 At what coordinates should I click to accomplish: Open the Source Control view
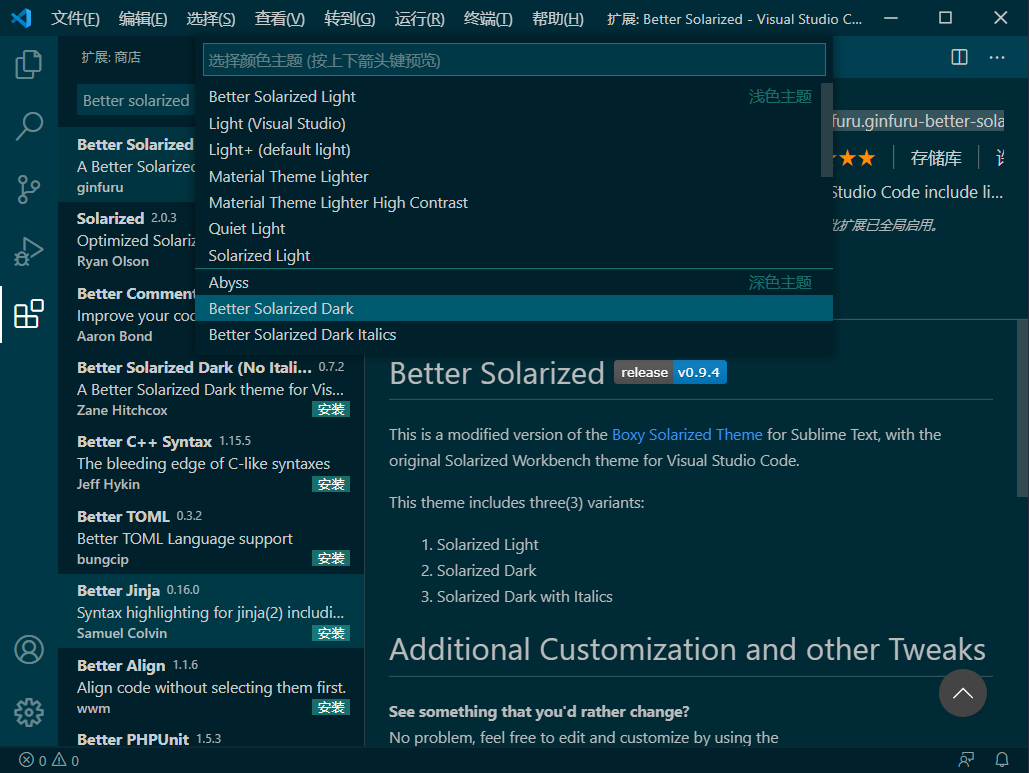tap(29, 189)
